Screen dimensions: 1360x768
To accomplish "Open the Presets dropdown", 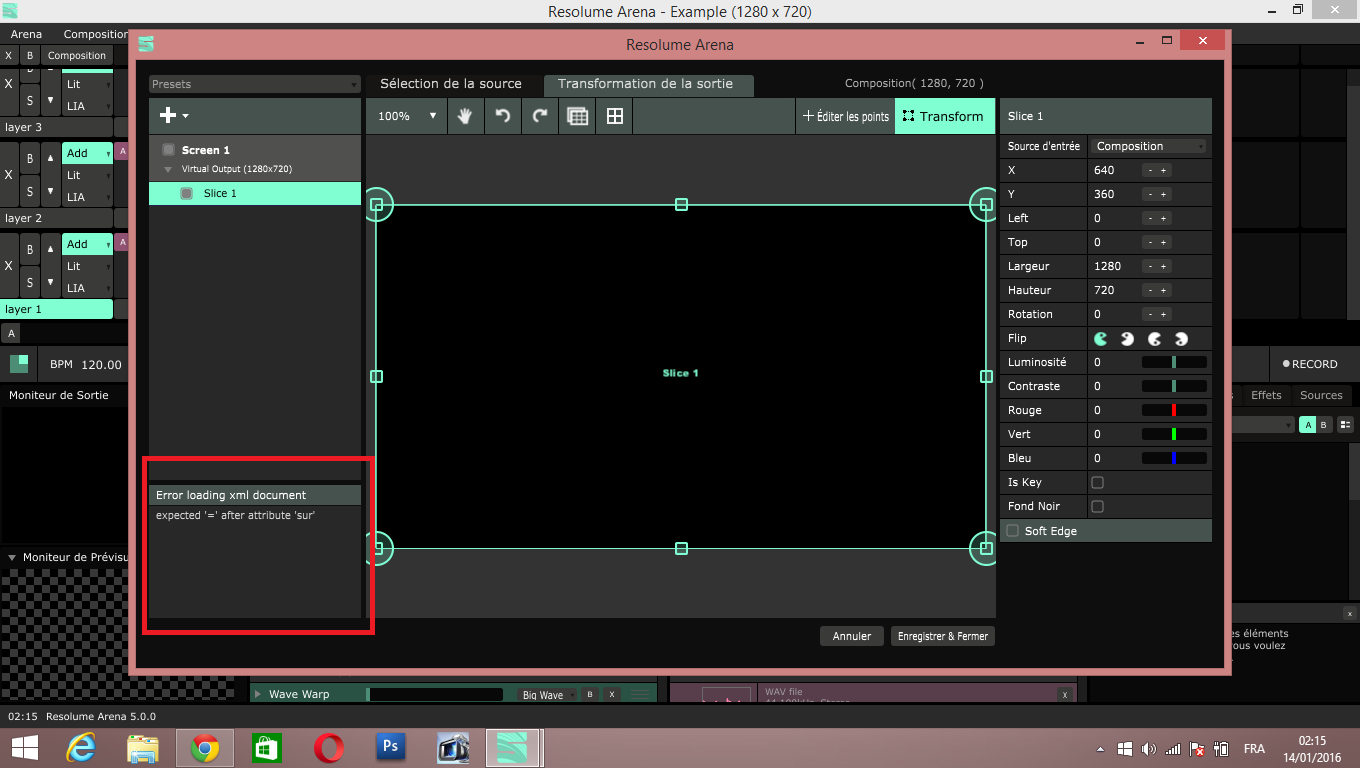I will (254, 84).
